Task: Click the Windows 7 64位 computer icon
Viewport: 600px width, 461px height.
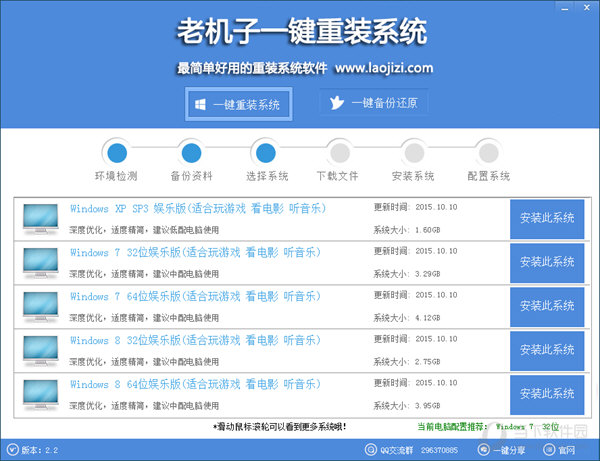Action: pyautogui.click(x=40, y=307)
